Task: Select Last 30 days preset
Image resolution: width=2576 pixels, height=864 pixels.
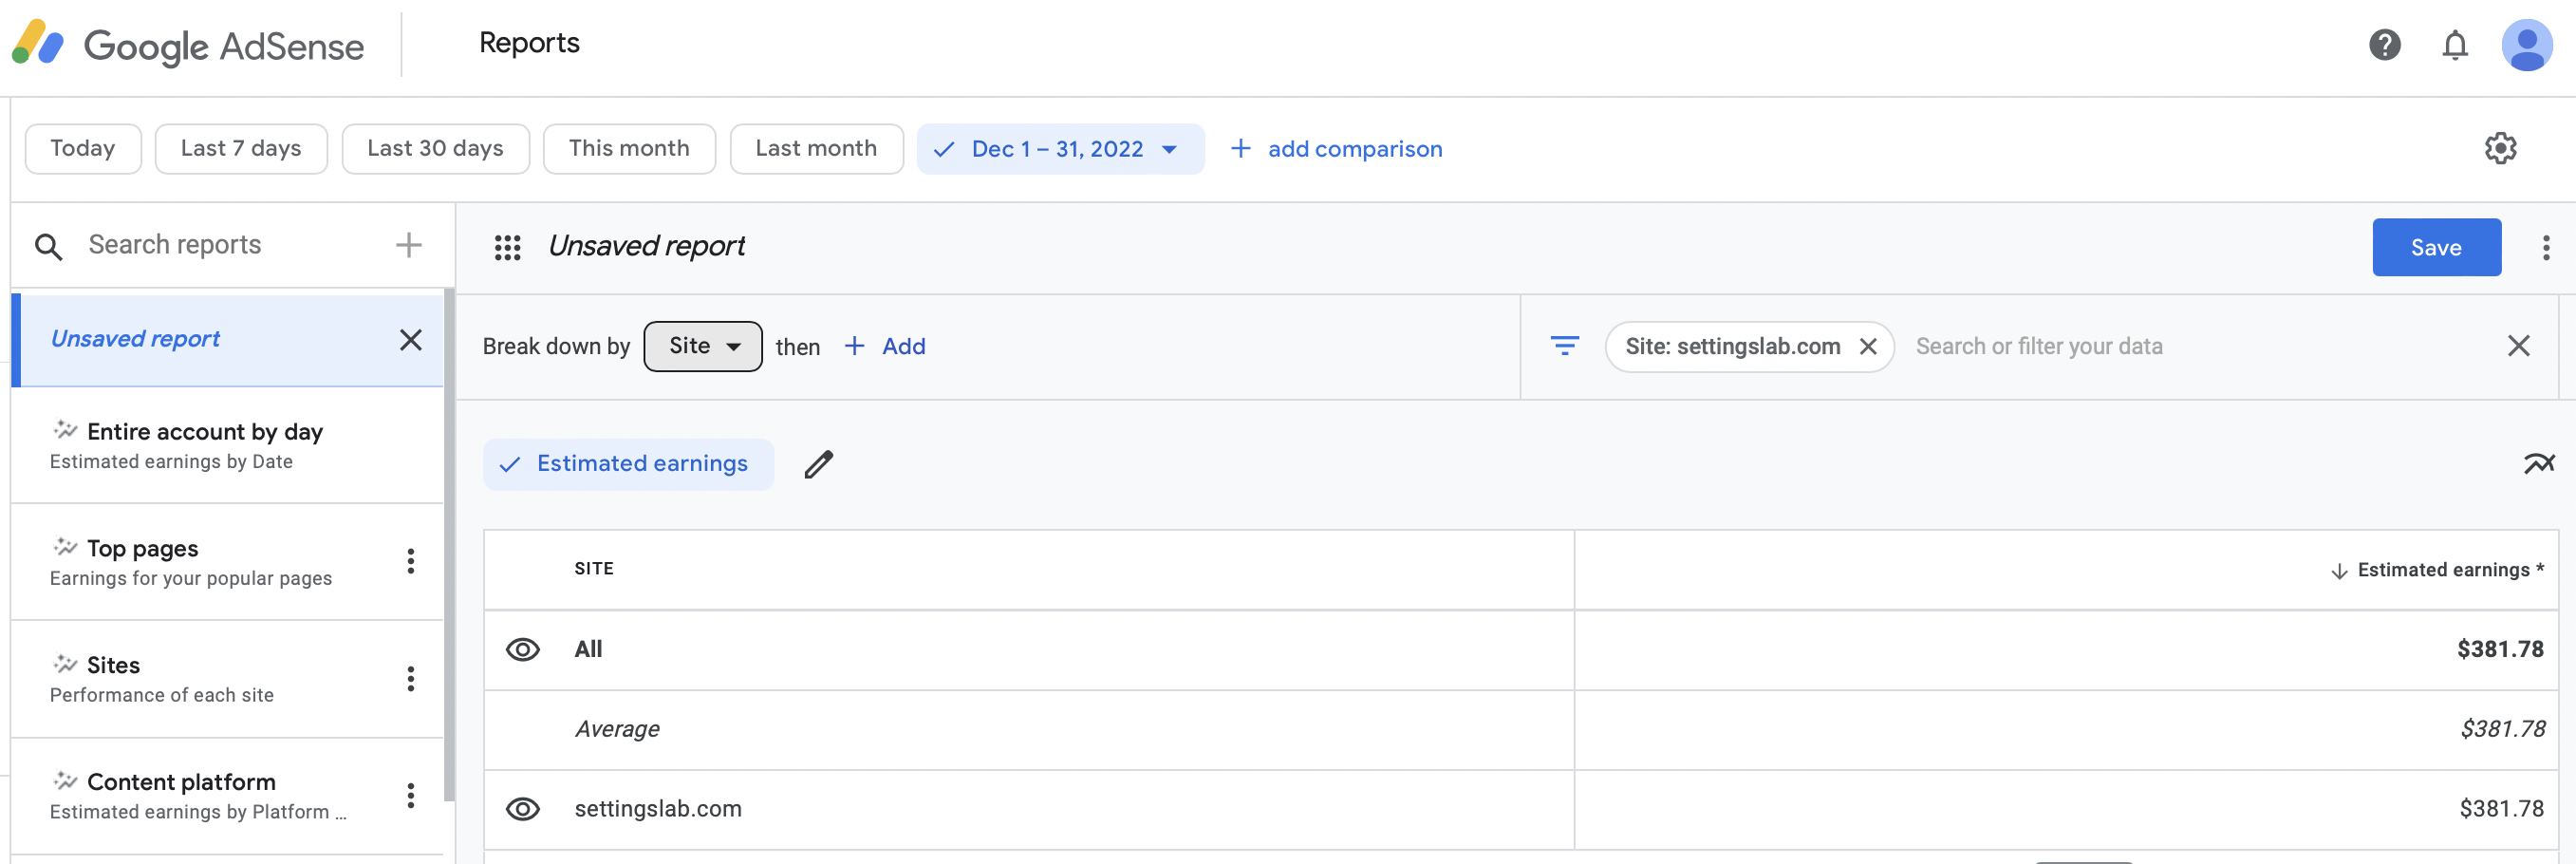Action: (x=435, y=149)
